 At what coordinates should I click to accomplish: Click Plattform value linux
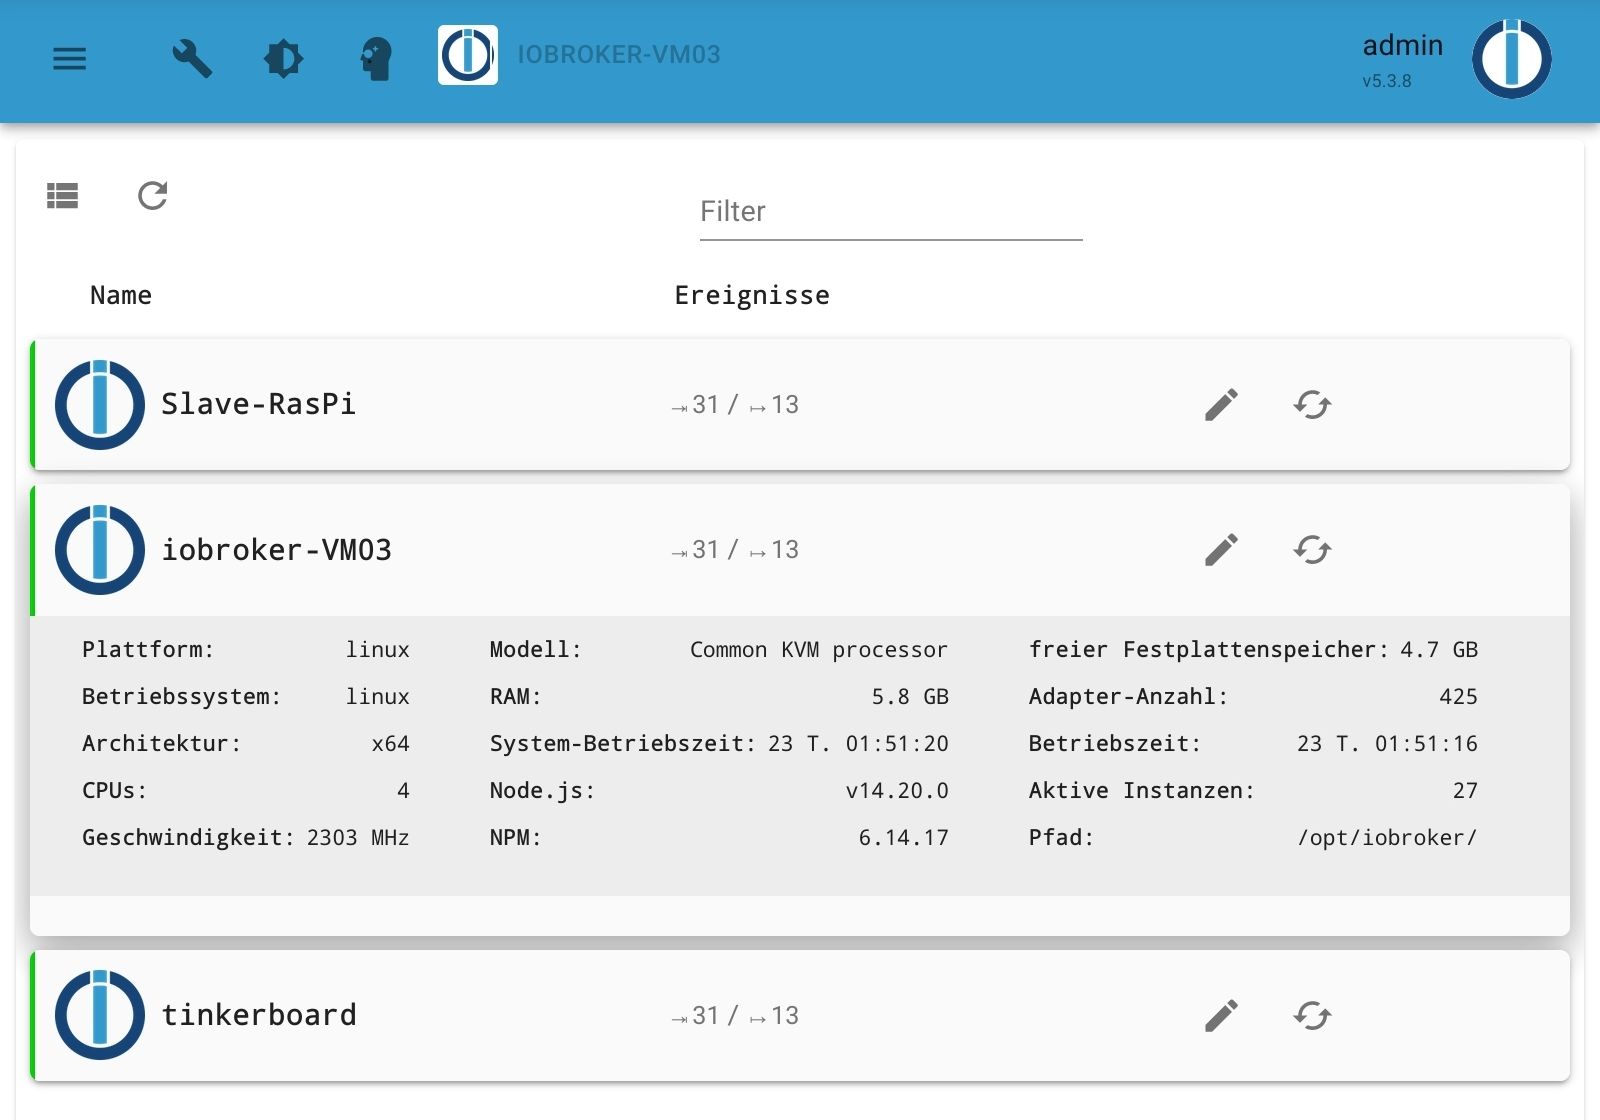coord(377,650)
